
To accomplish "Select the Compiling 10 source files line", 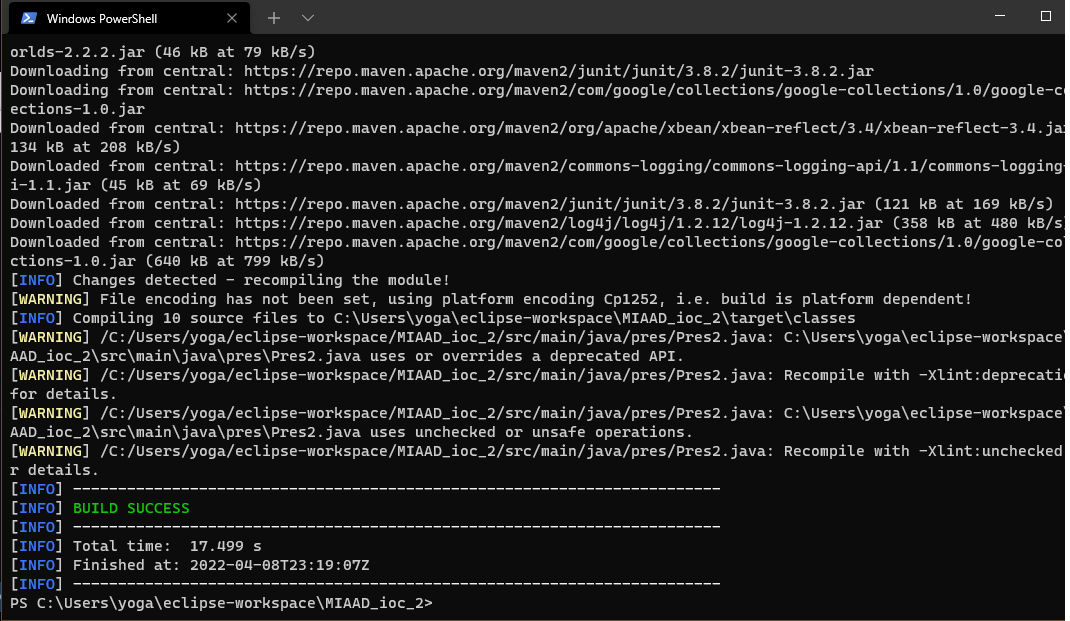I will 350,318.
